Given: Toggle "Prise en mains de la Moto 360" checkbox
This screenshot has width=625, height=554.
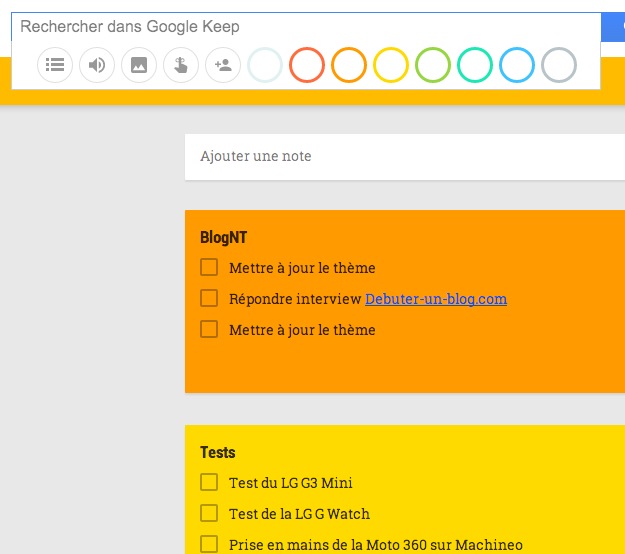Looking at the screenshot, I should pyautogui.click(x=209, y=544).
